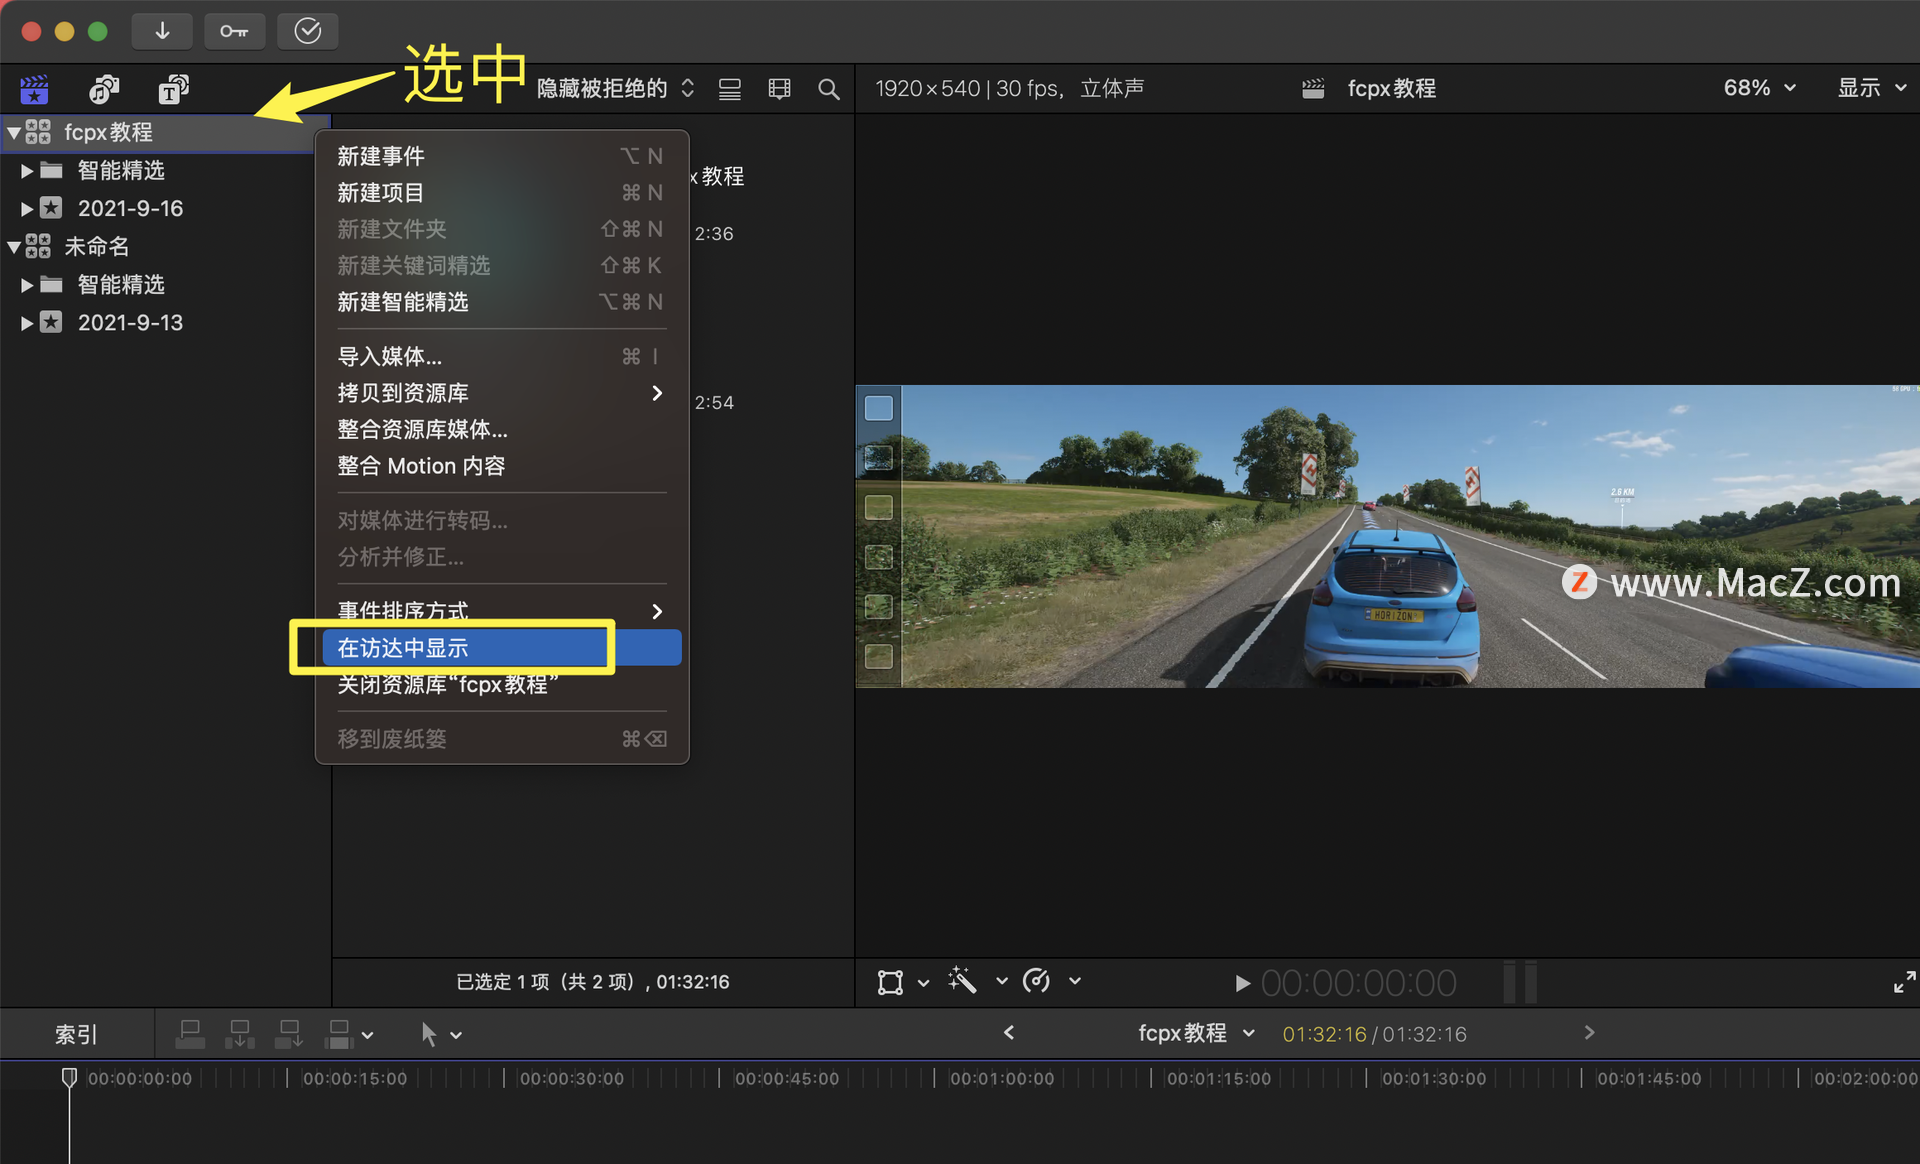The image size is (1920, 1164).
Task: Open the 68% zoom level dropdown
Action: (1759, 88)
